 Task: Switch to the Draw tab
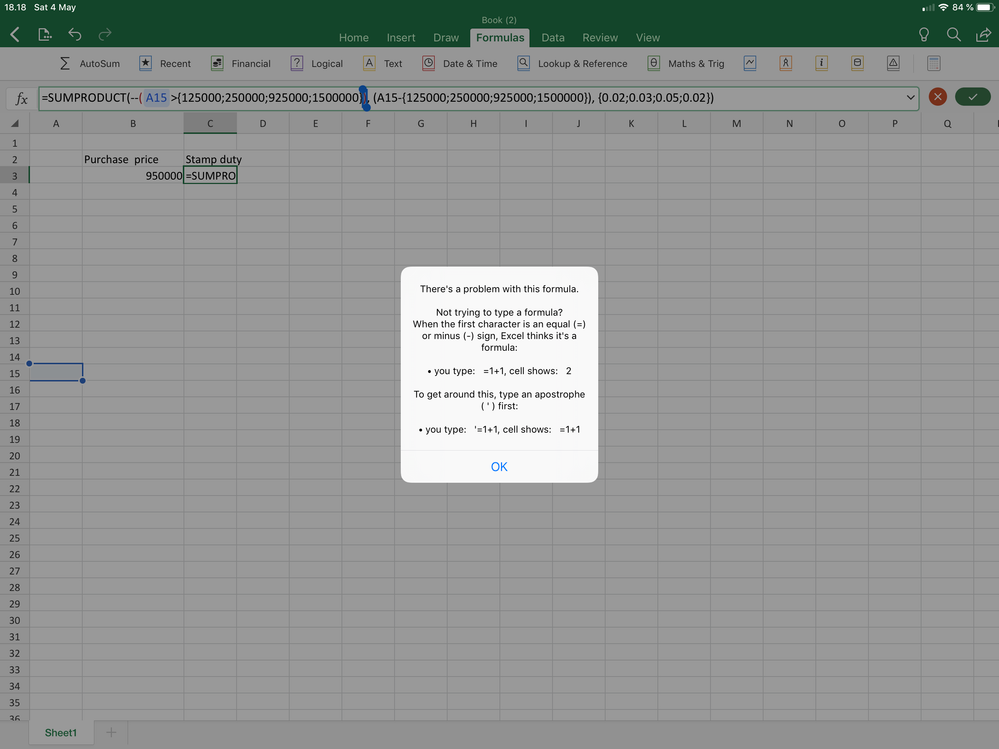(446, 38)
